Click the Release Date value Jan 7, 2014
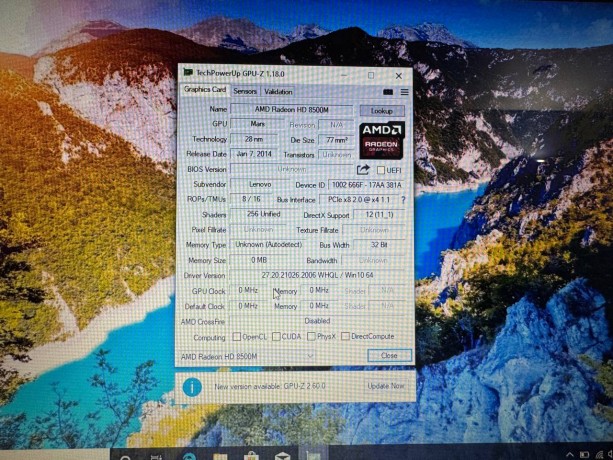This screenshot has width=613, height=460. click(254, 154)
